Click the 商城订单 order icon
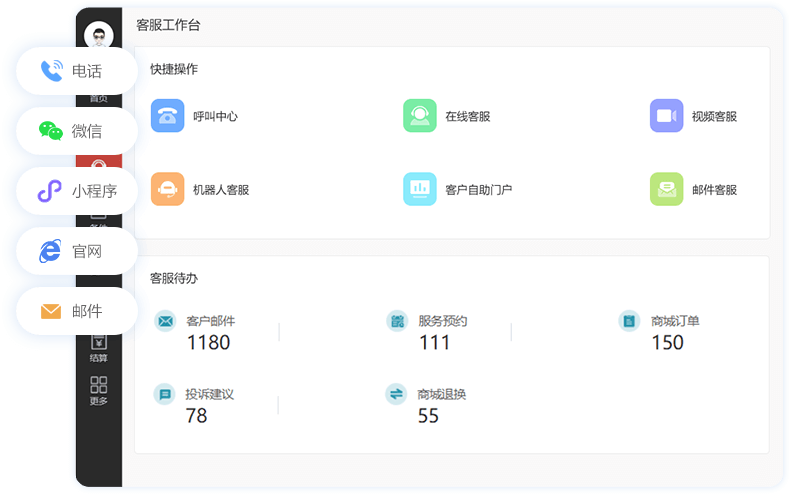The width and height of the screenshot is (790, 494). [629, 321]
